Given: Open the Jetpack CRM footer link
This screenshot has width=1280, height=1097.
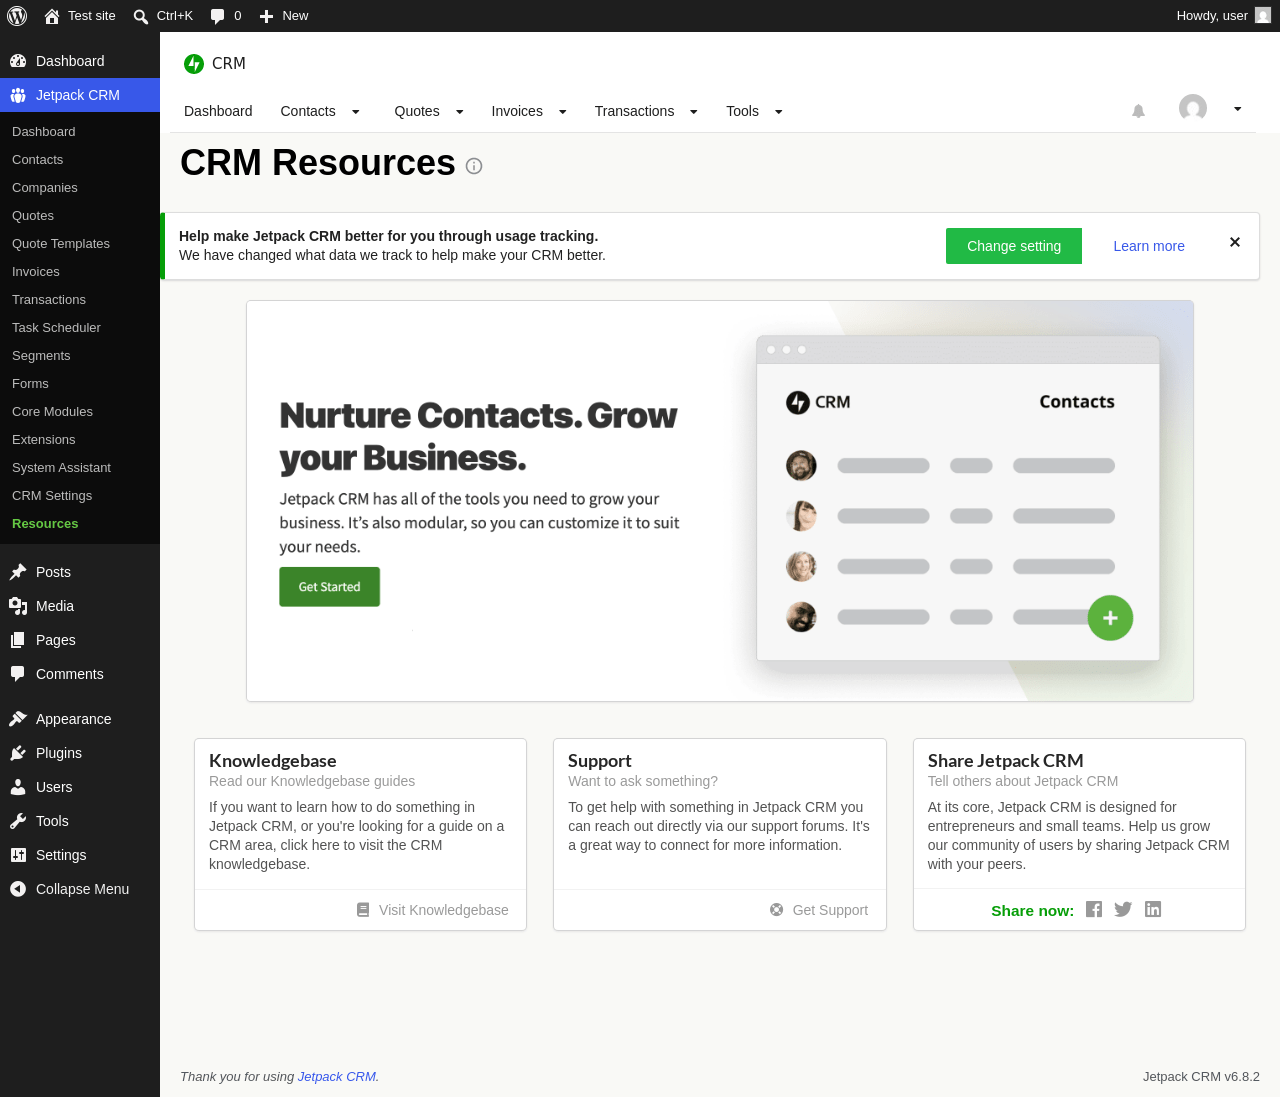Looking at the screenshot, I should (x=337, y=1077).
